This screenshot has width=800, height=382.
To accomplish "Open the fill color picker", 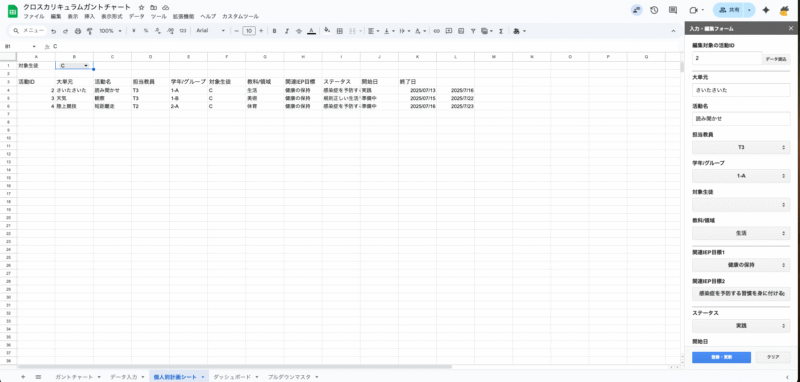I will pos(327,31).
